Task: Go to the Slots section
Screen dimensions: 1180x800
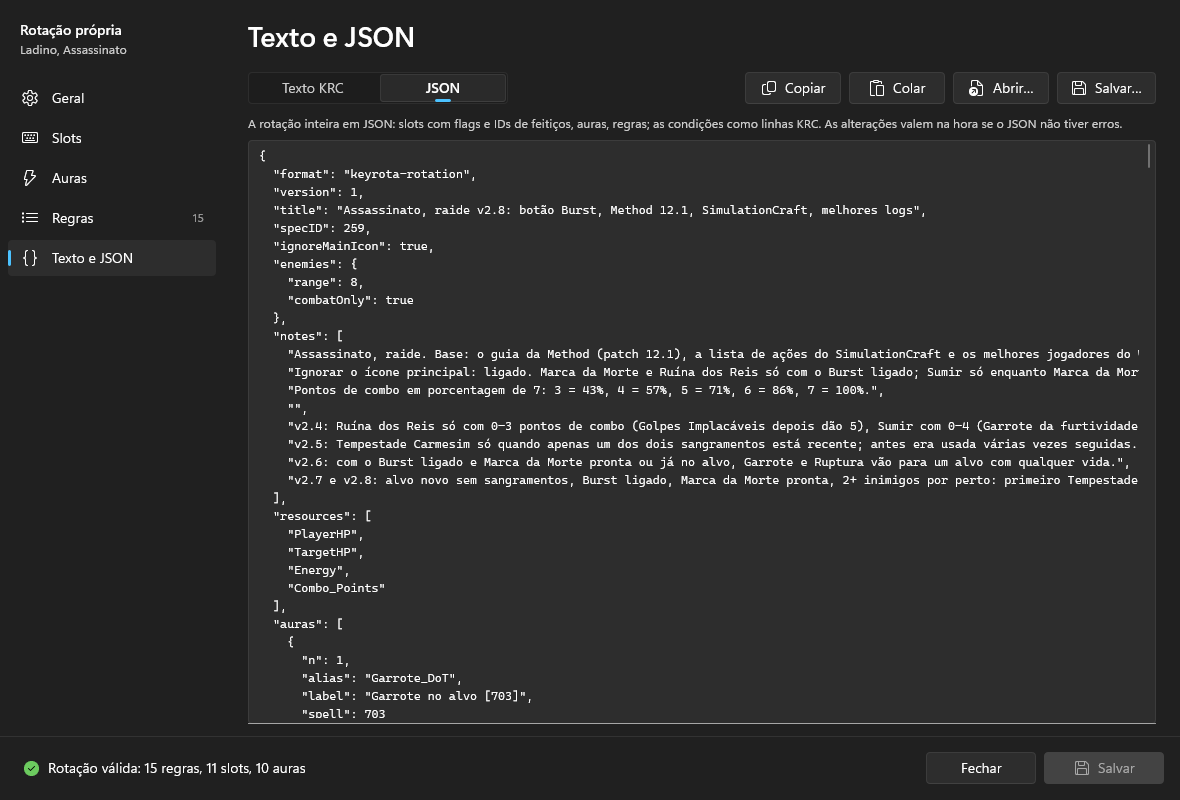Action: [x=111, y=138]
